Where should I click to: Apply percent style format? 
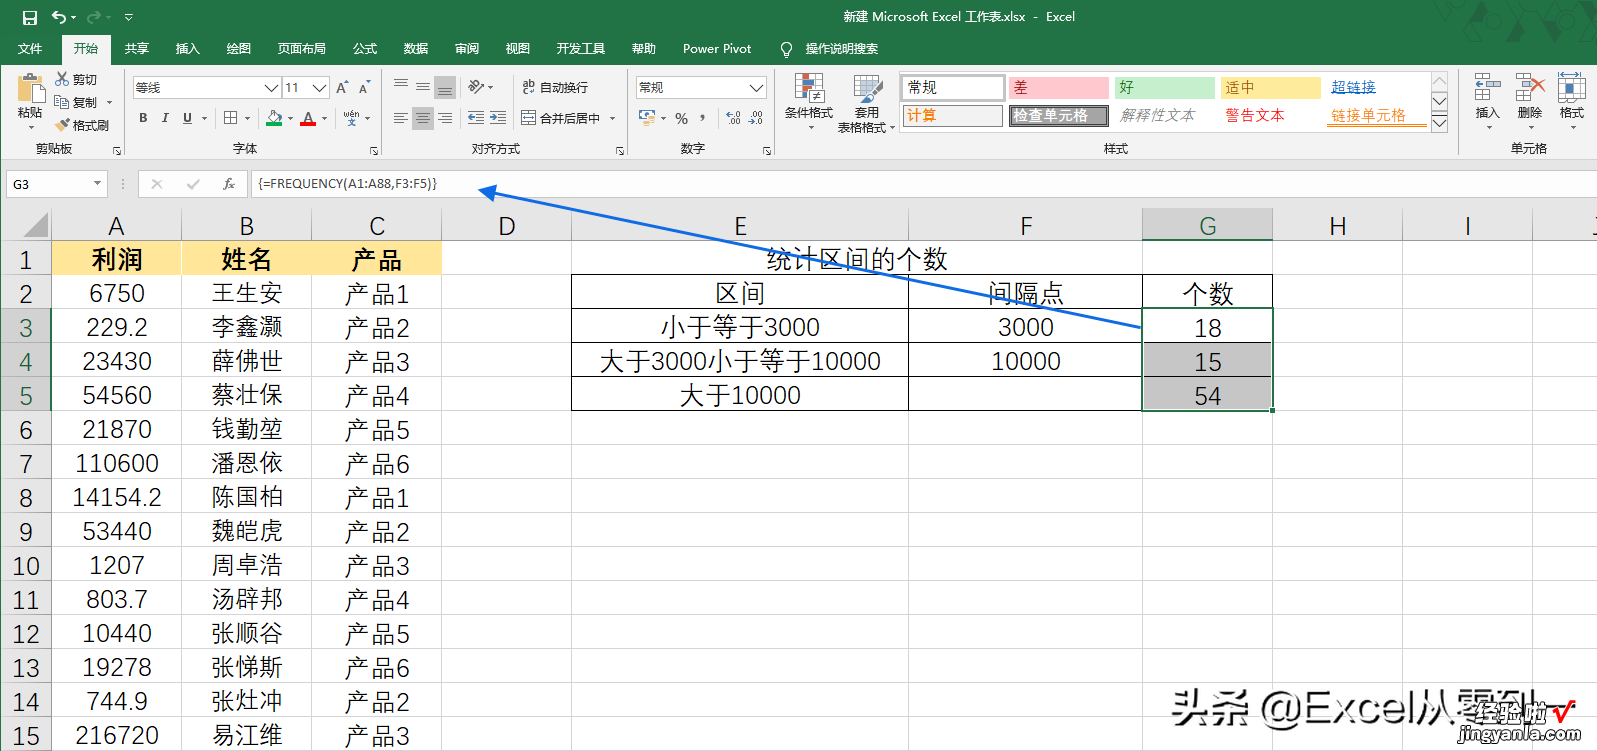click(x=681, y=118)
